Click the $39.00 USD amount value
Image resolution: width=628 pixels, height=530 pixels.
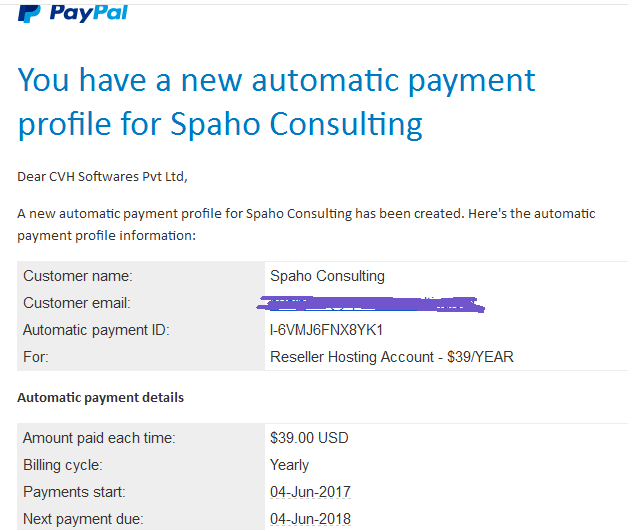309,438
